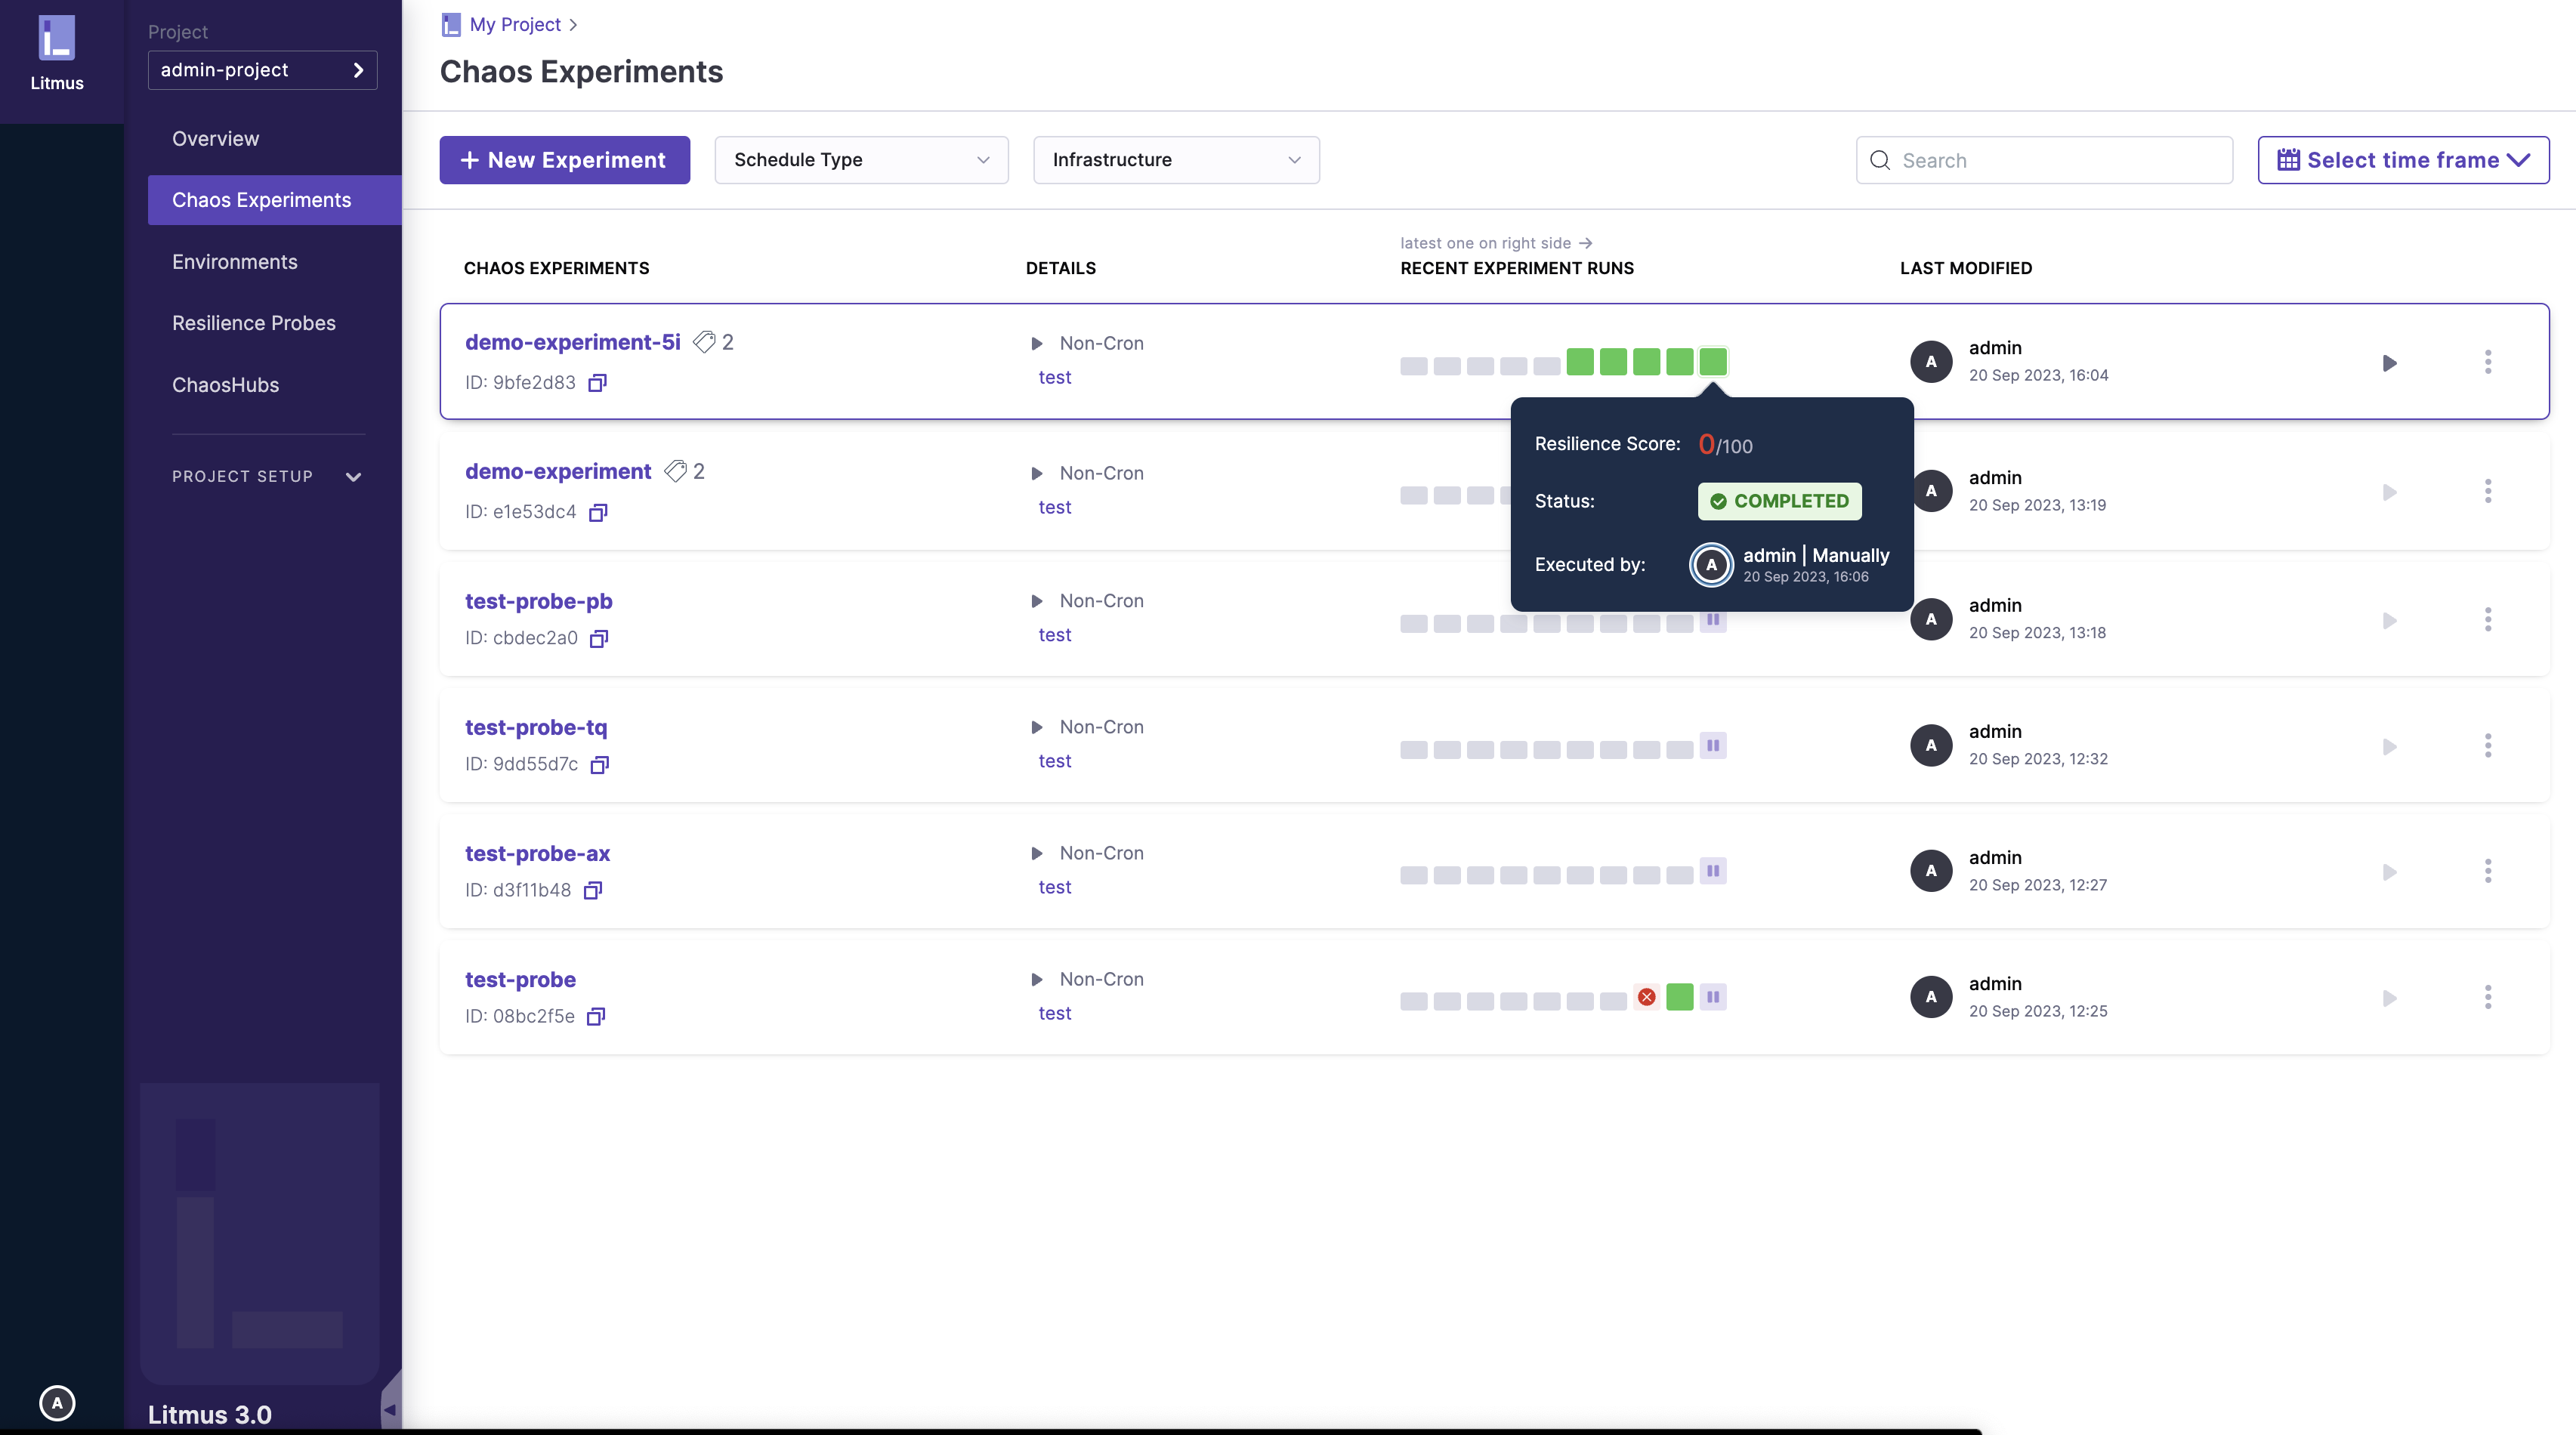Click the queued run indicator for test-probe-ax
The height and width of the screenshot is (1435, 2576).
pyautogui.click(x=1712, y=871)
